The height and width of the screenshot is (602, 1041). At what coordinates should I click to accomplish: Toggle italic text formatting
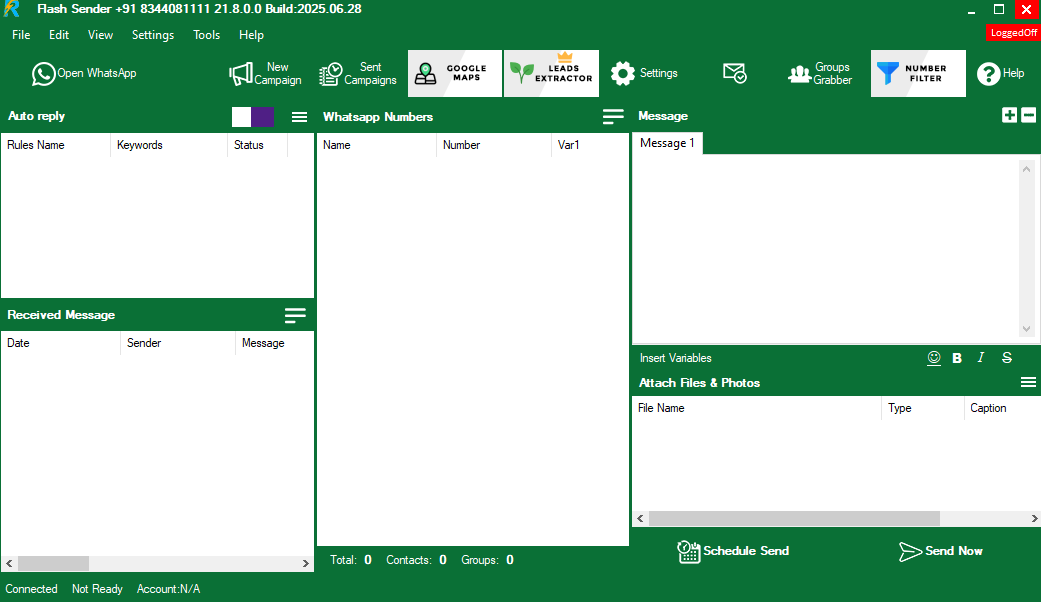point(981,358)
